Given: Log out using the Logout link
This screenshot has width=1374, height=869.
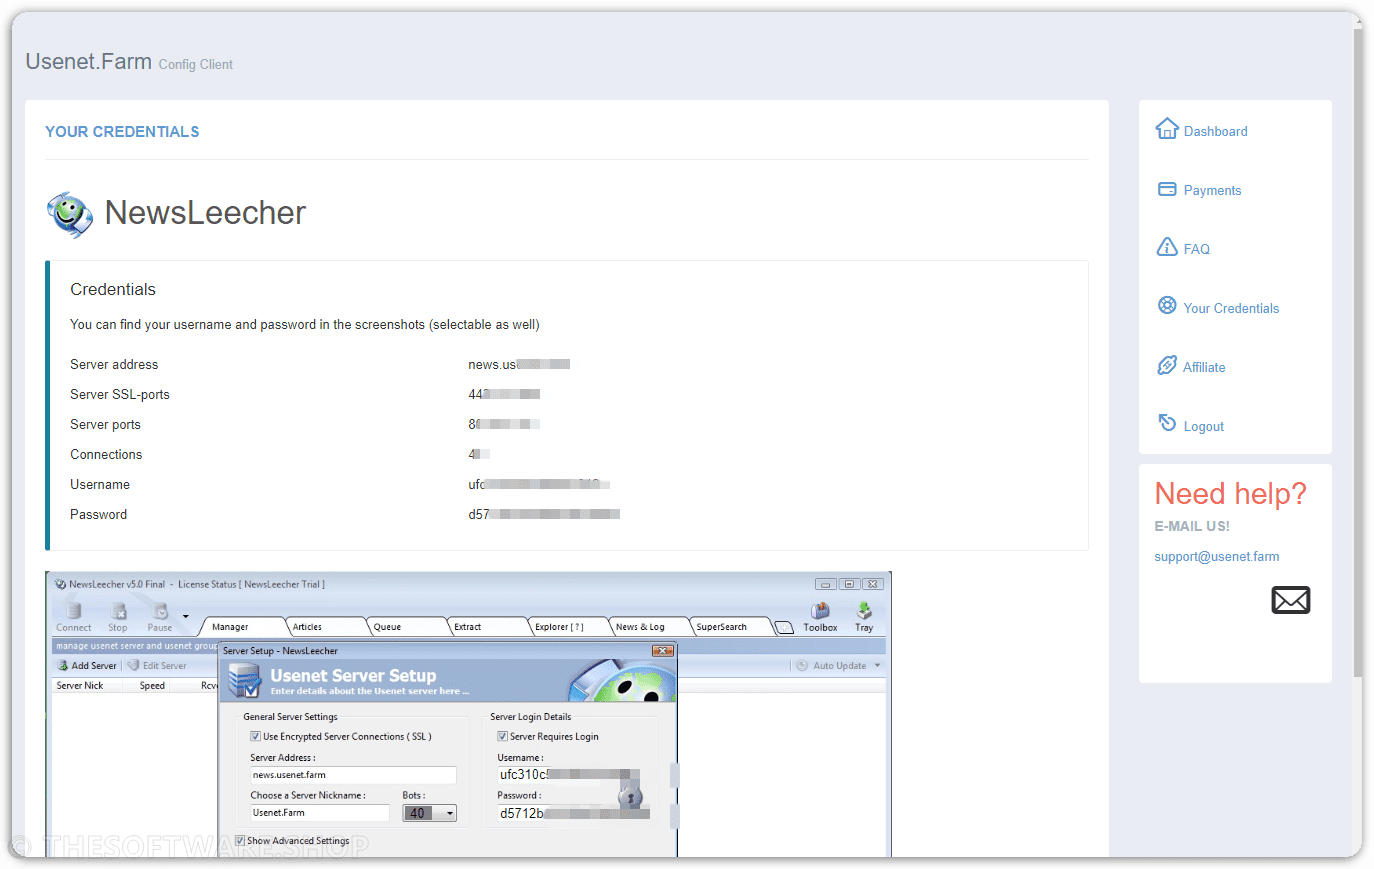Looking at the screenshot, I should tap(1203, 426).
